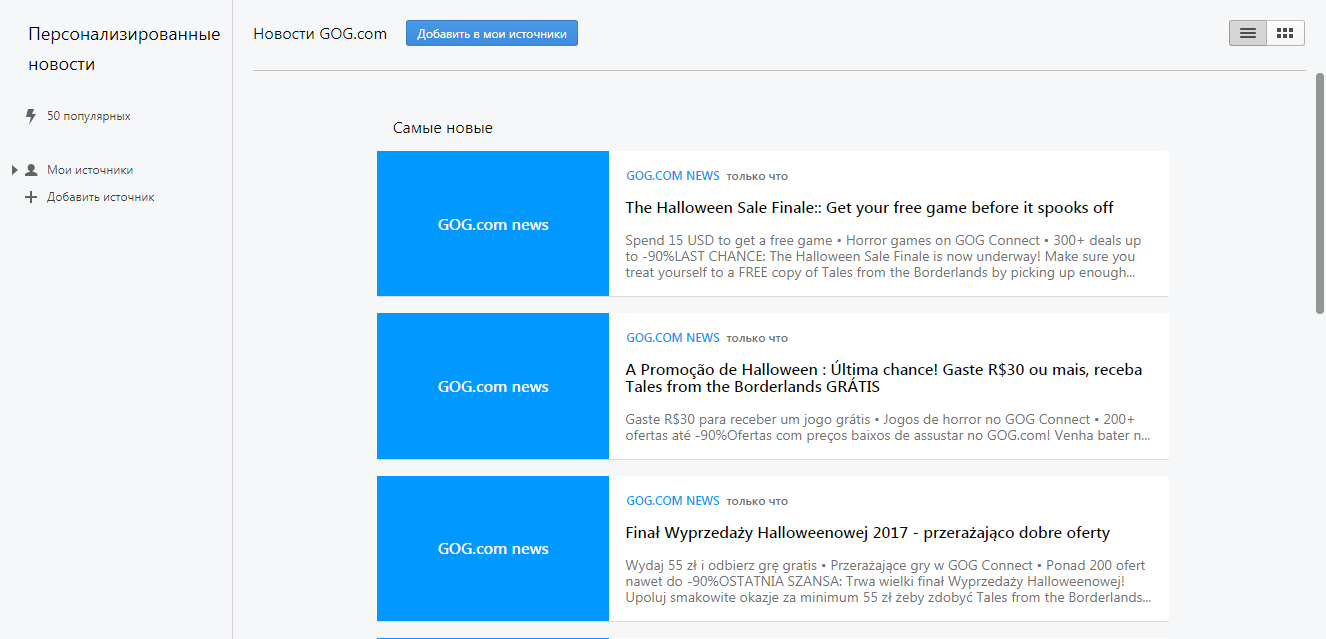Select Добавить источник in sidebar
1326x639 pixels.
[101, 197]
